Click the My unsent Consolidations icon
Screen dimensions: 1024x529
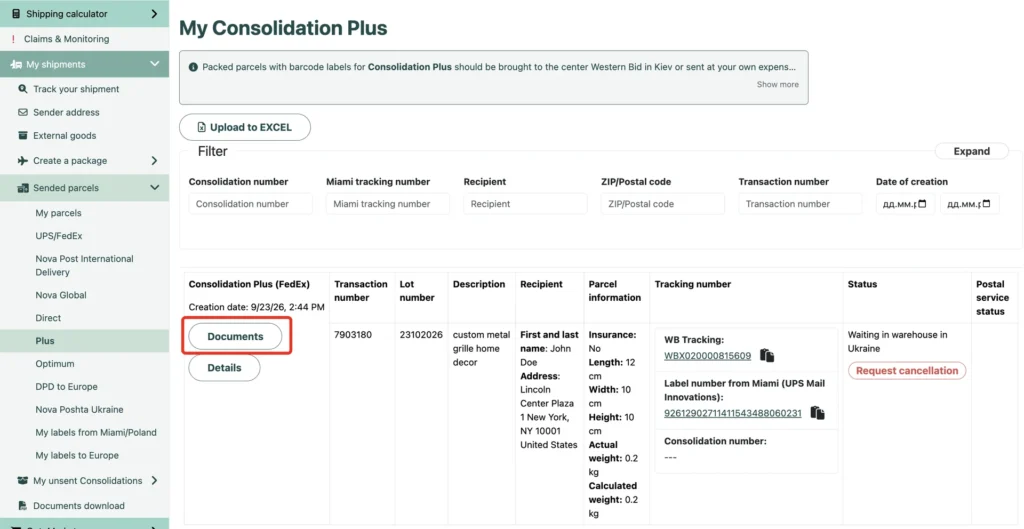click(x=23, y=481)
